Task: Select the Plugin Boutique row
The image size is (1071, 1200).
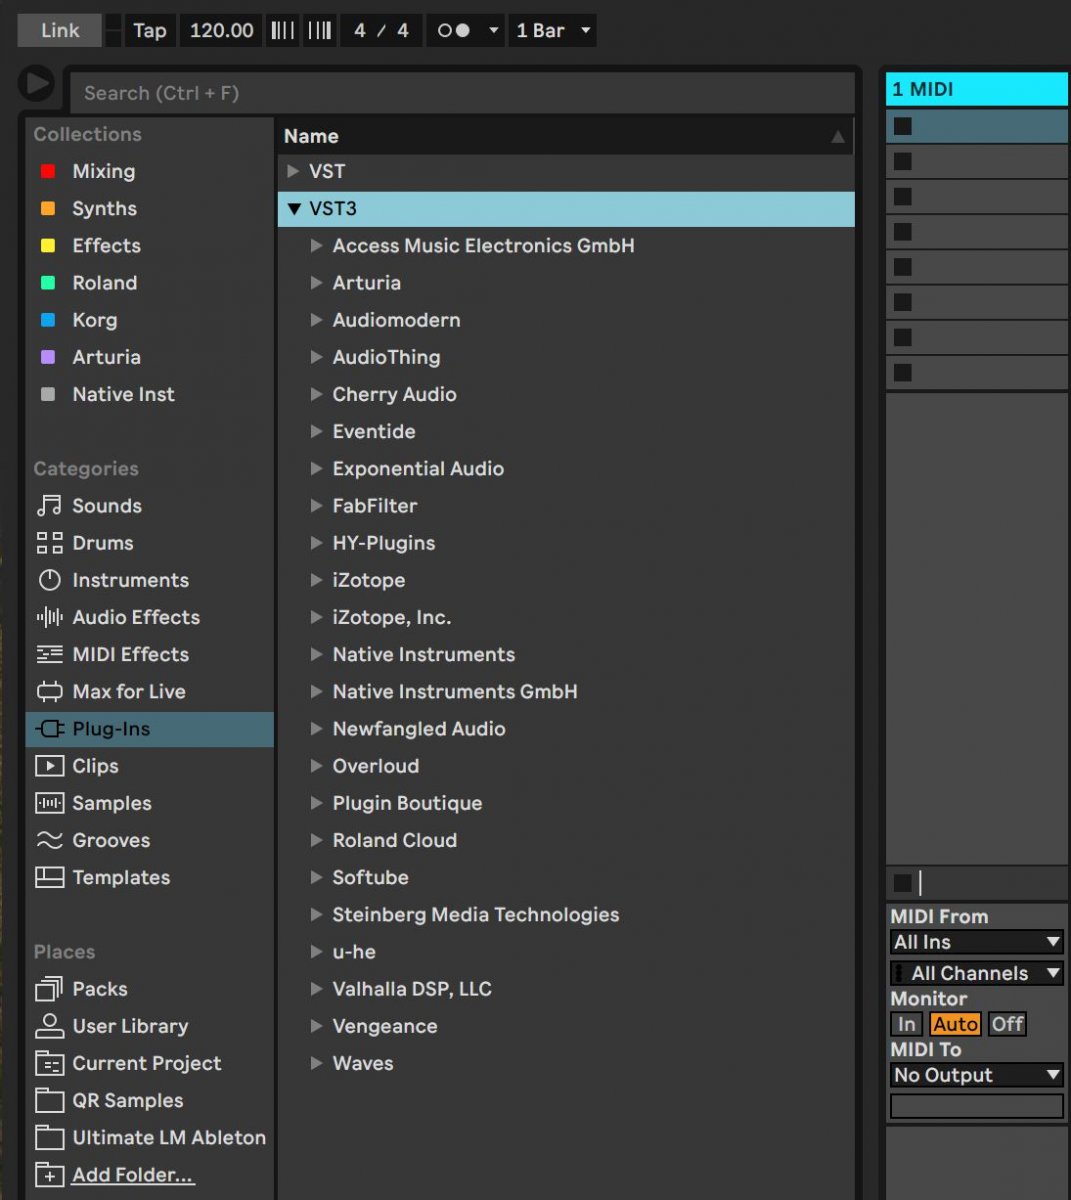Action: (566, 803)
